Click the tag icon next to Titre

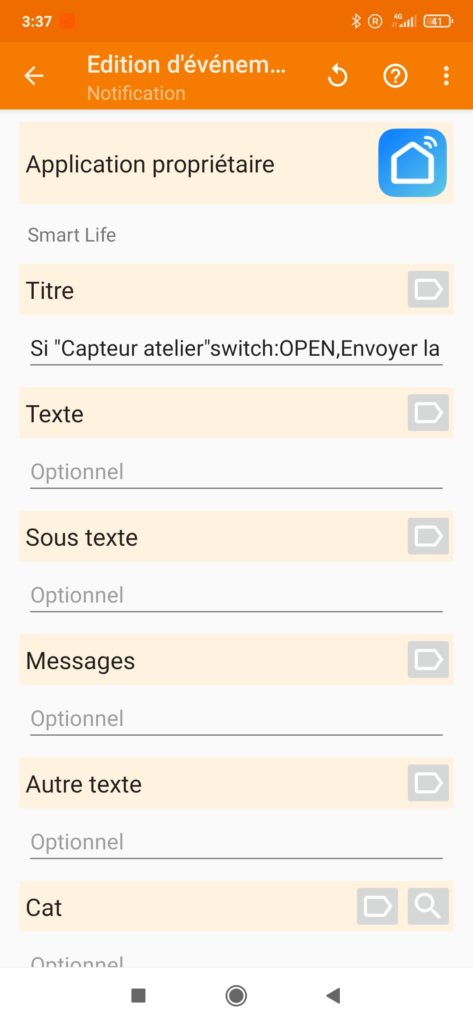tap(428, 289)
